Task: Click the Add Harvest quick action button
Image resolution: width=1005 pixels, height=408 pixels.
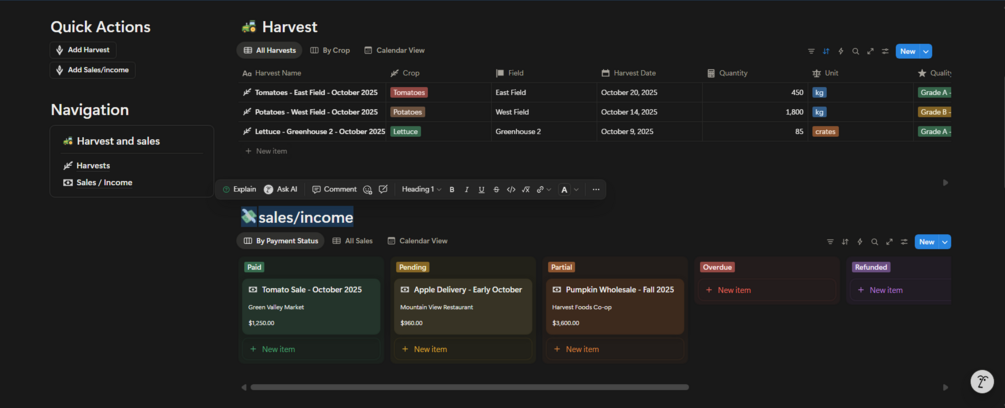Action: (83, 50)
